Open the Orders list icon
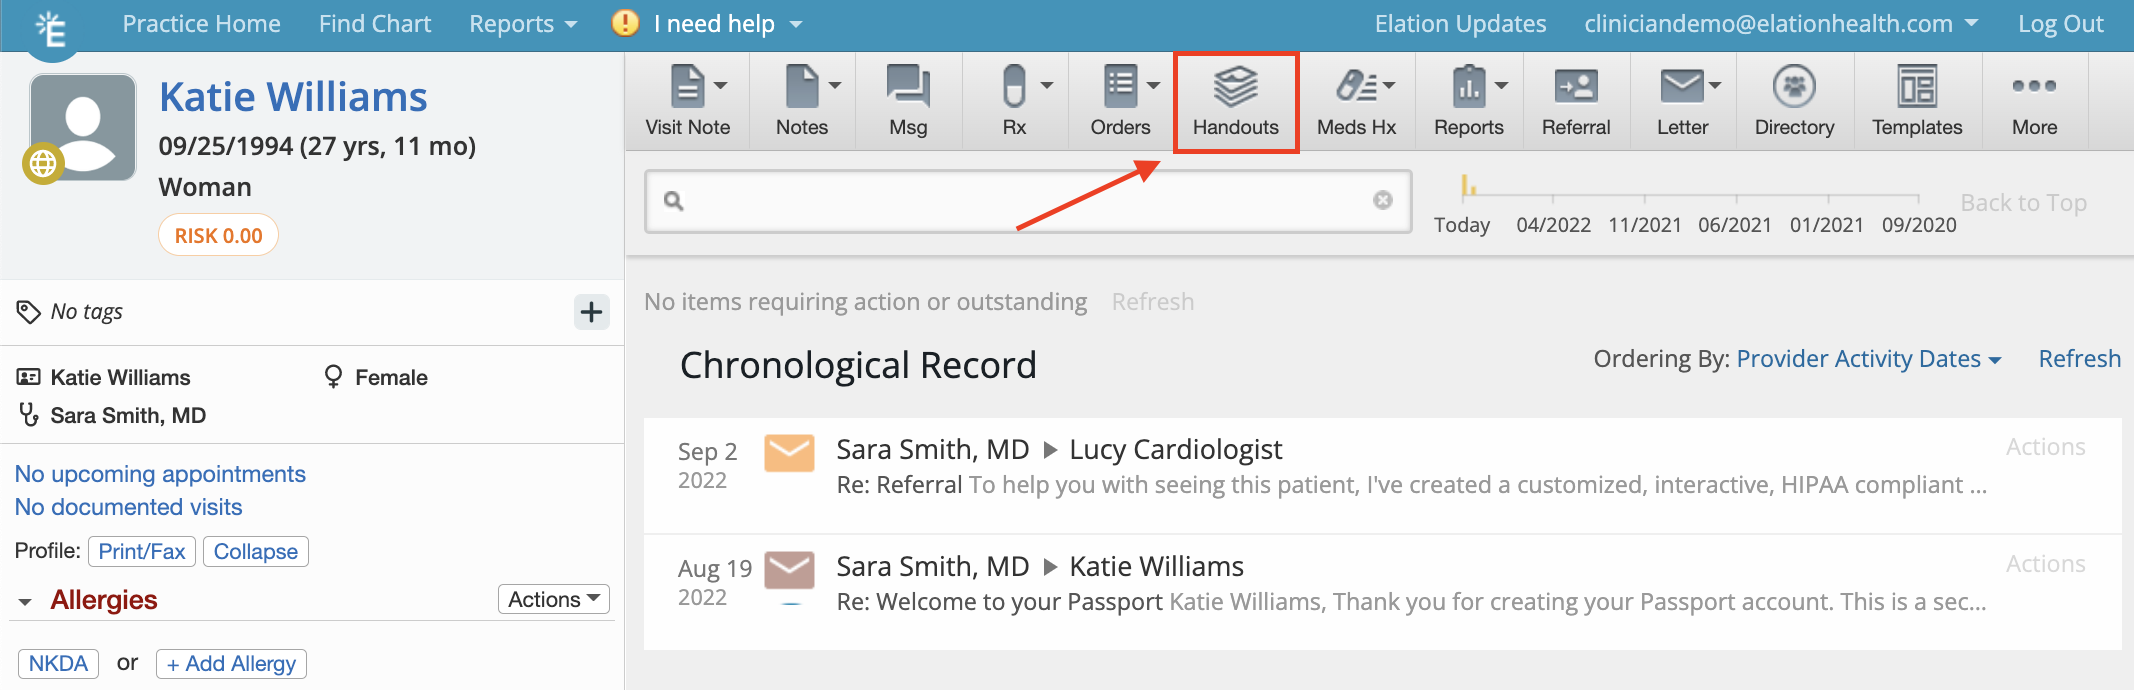Image resolution: width=2134 pixels, height=690 pixels. point(1120,86)
